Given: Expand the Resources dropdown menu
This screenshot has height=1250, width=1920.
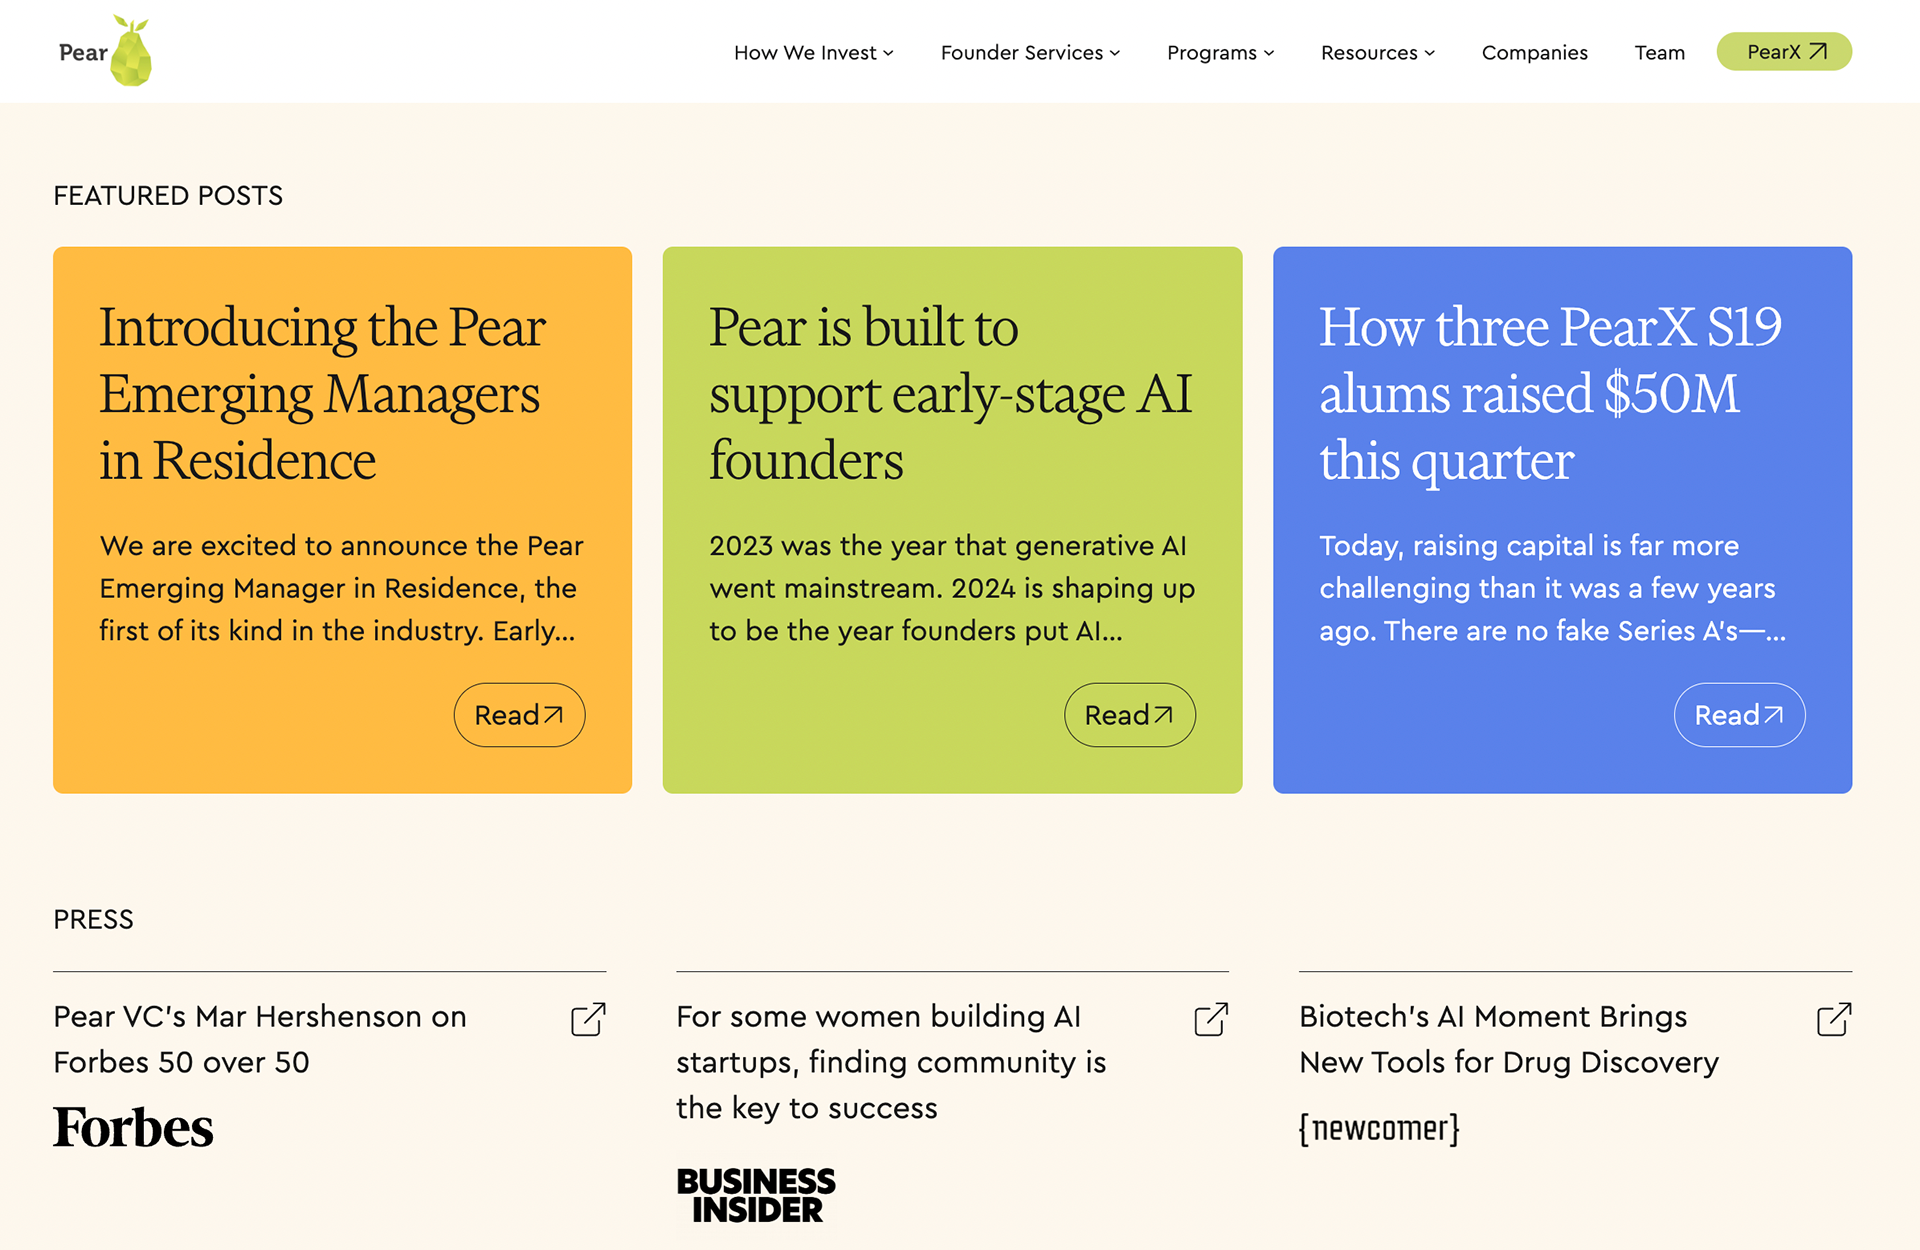Looking at the screenshot, I should [x=1378, y=52].
